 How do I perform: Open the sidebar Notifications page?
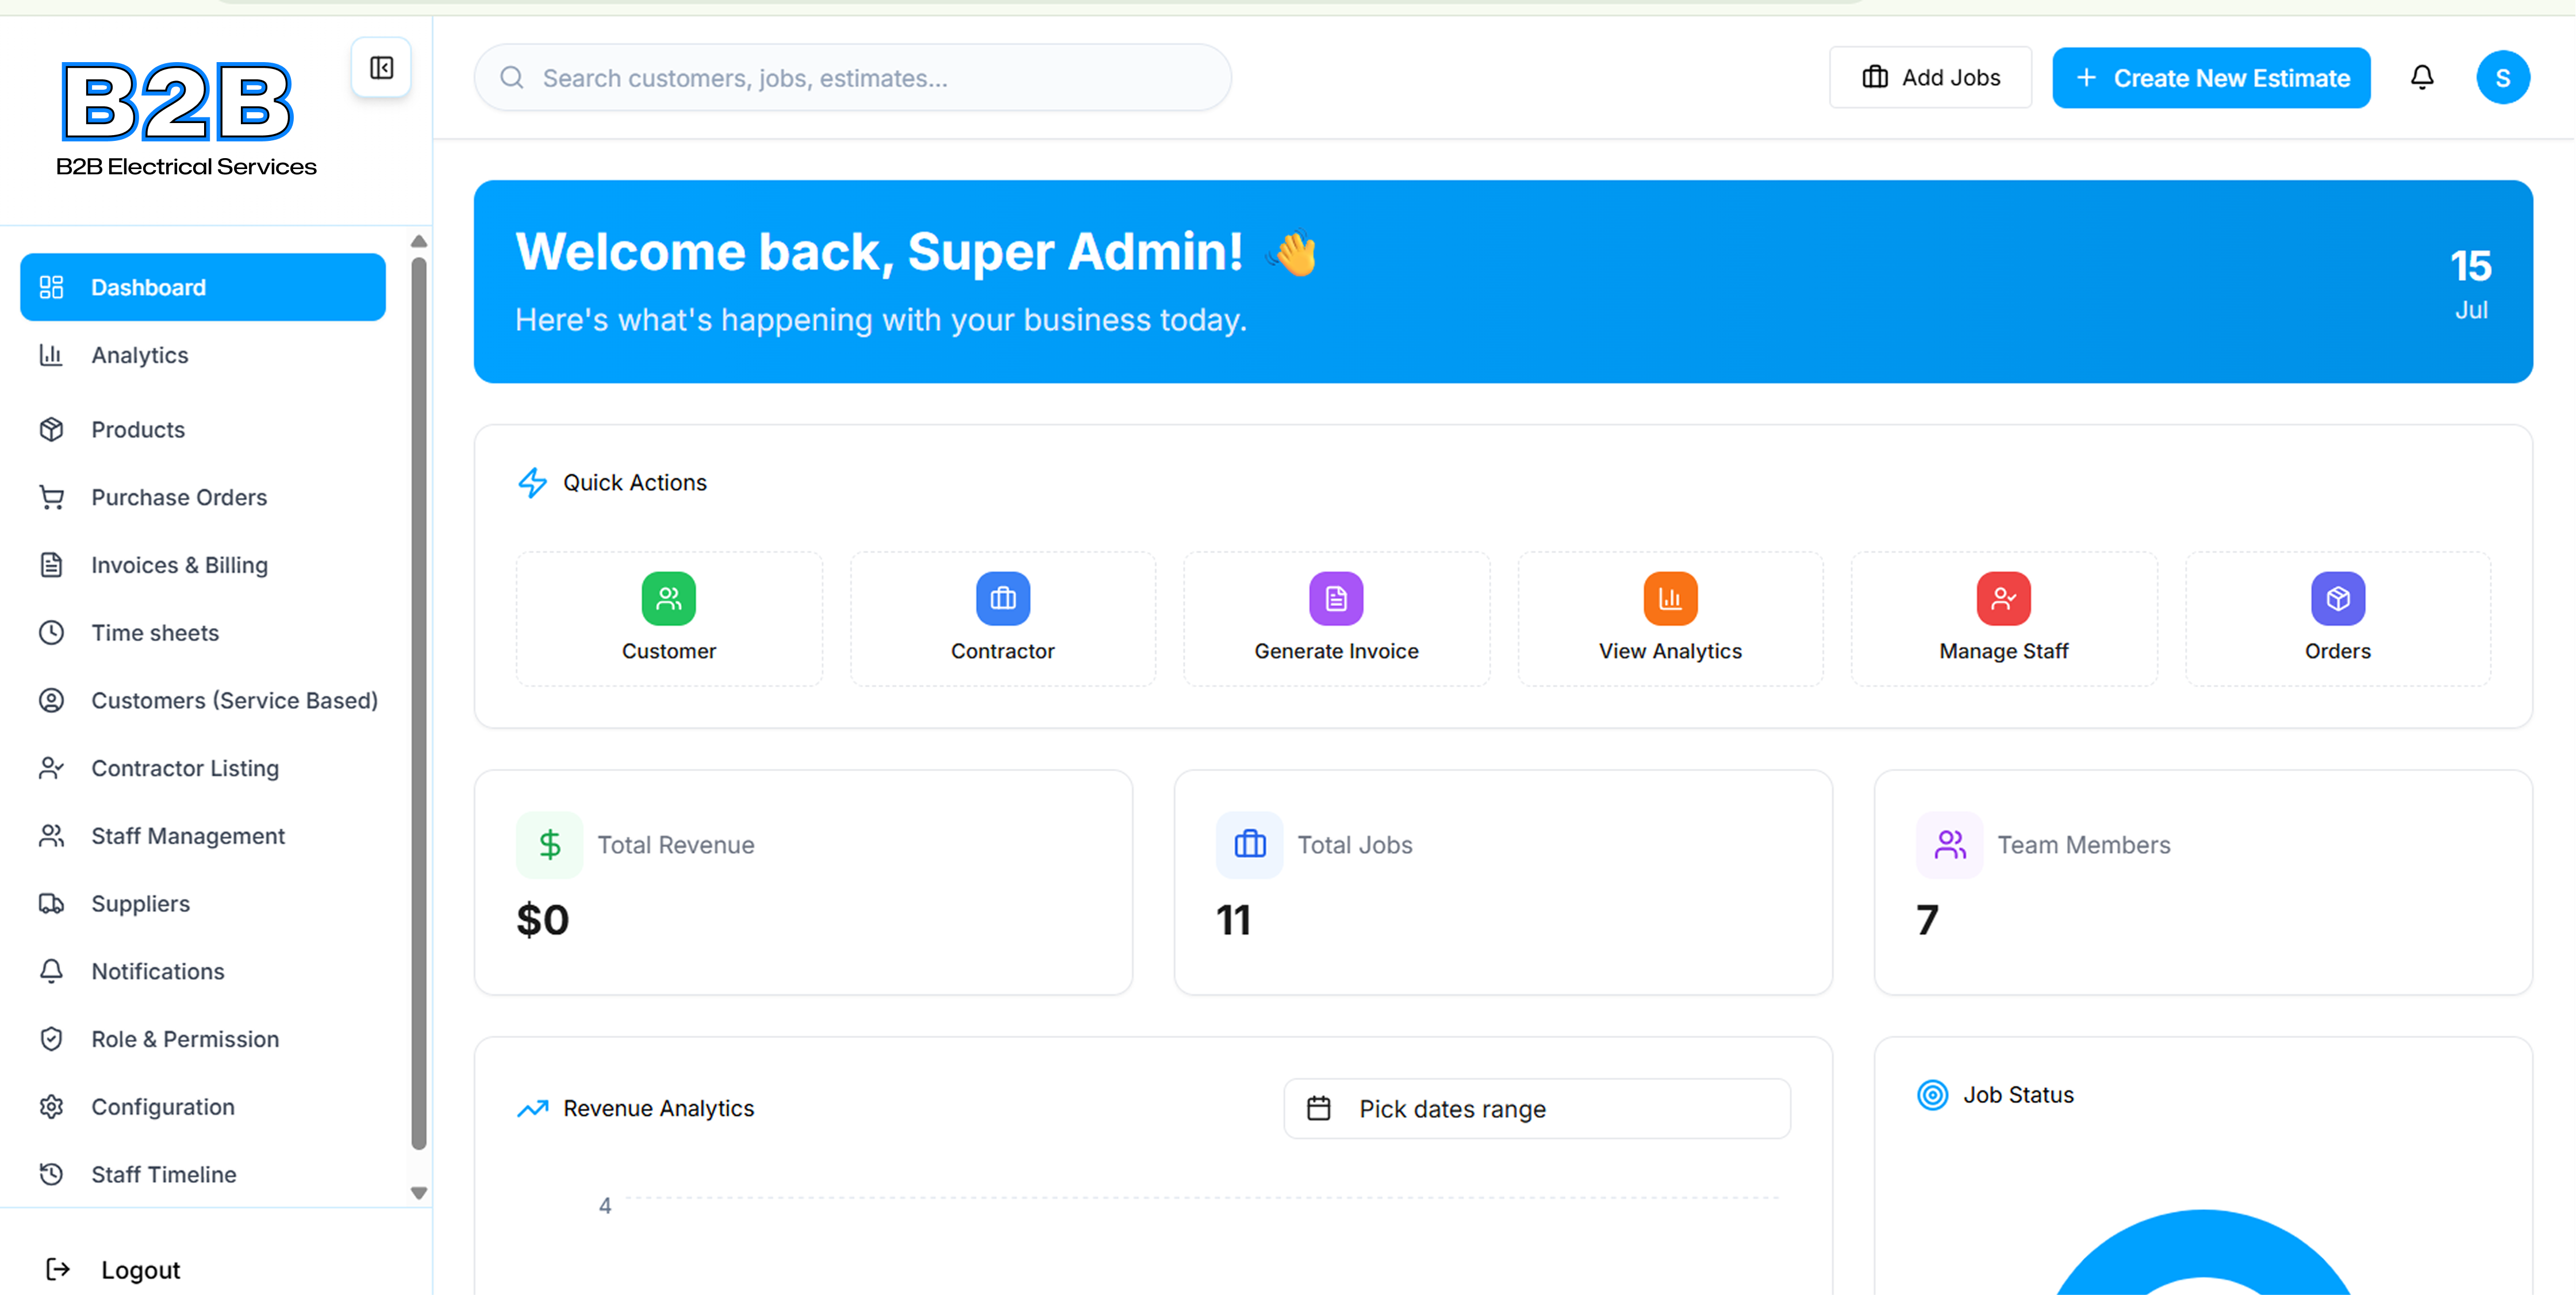click(x=203, y=972)
